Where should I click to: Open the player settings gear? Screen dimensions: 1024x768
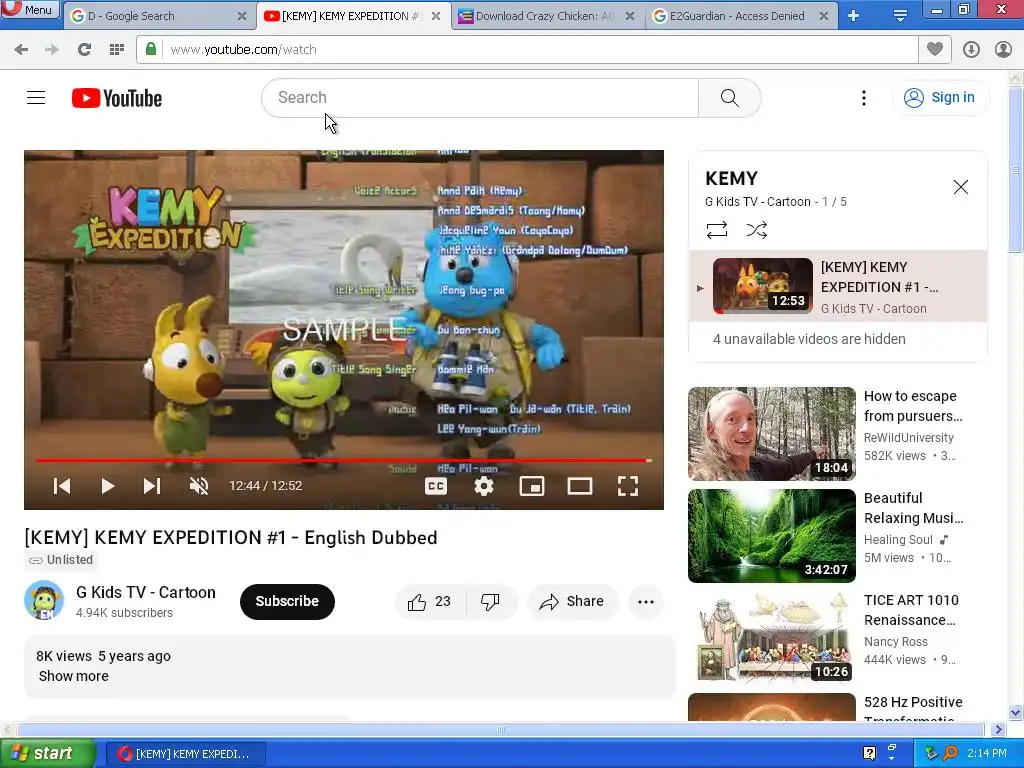tap(484, 486)
